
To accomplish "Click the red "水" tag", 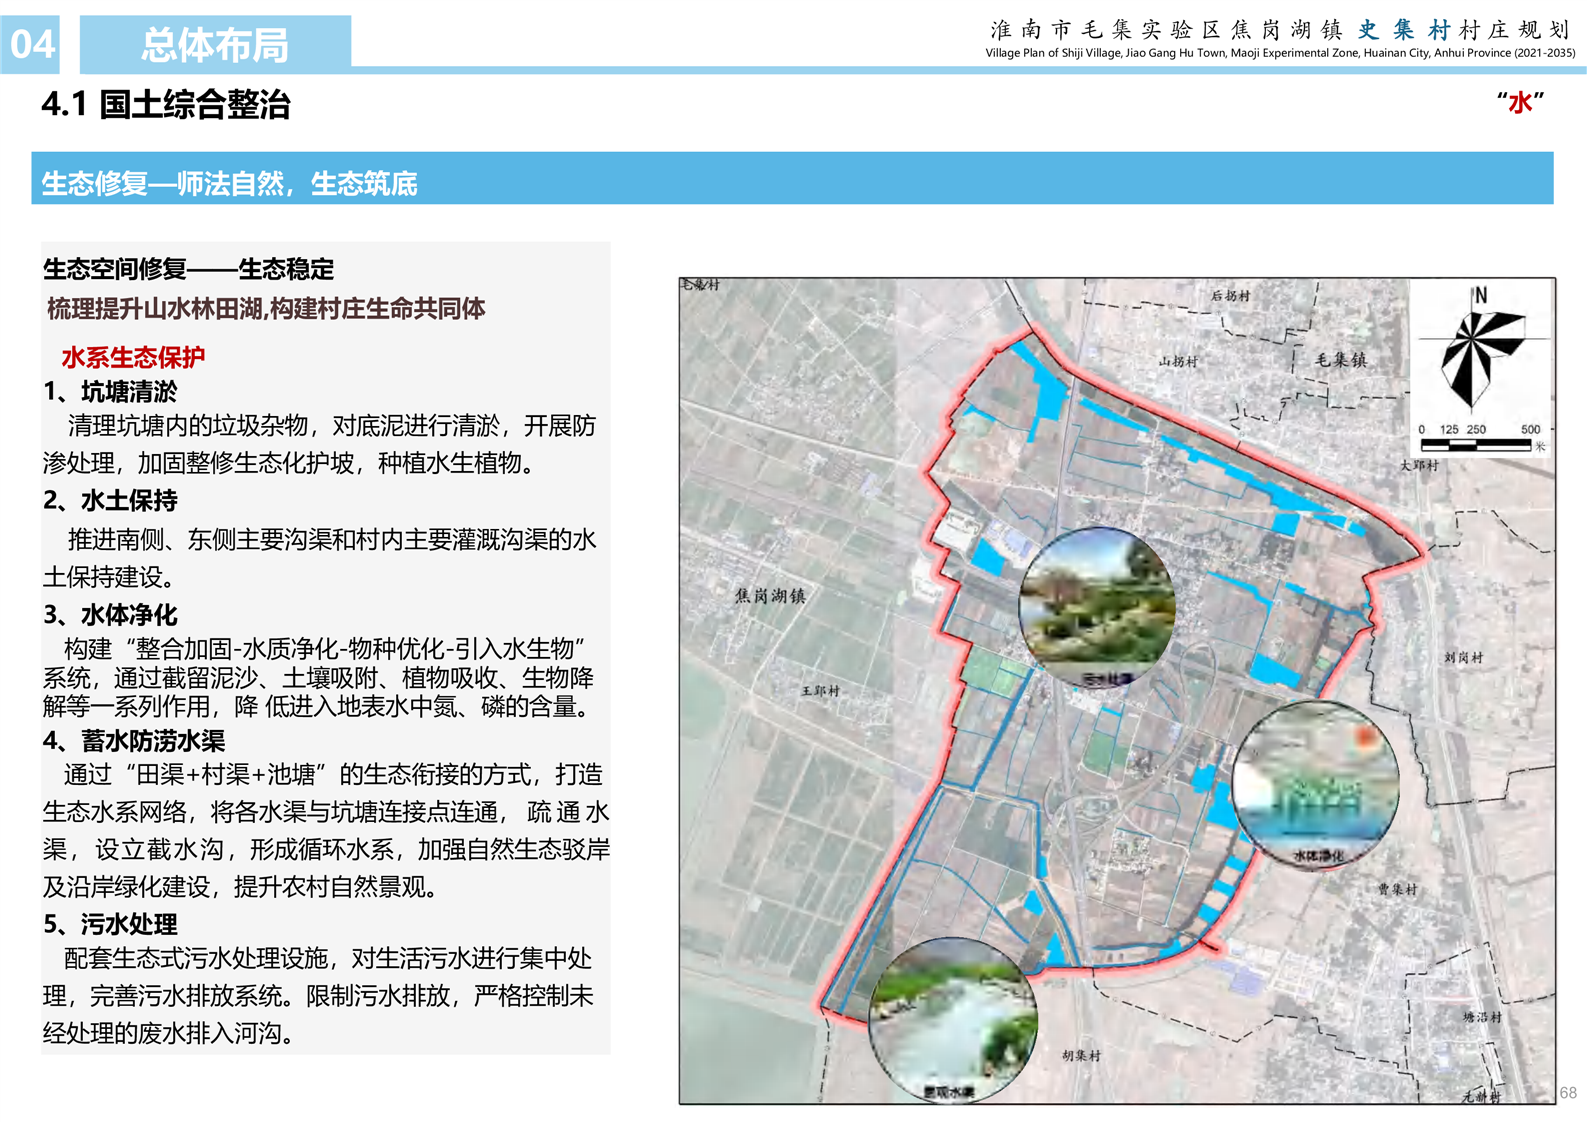I will click(1520, 103).
